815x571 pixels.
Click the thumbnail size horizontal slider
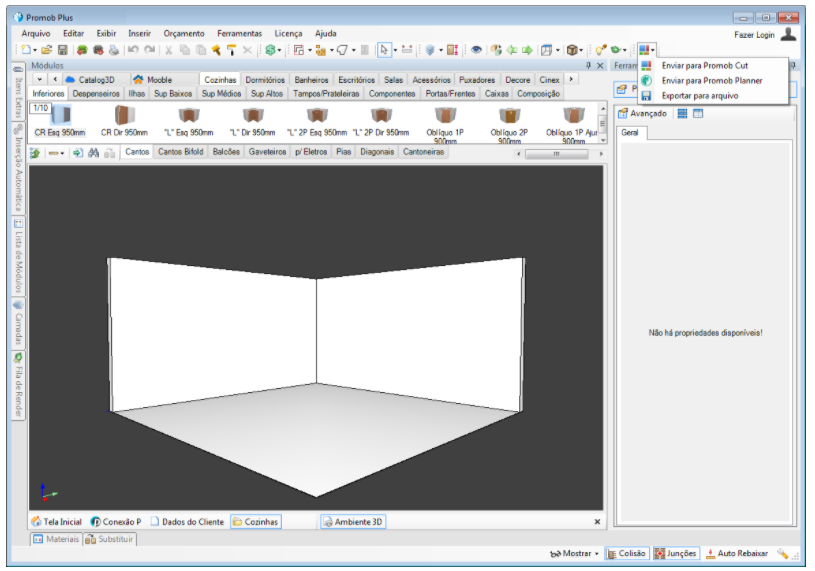(x=556, y=154)
